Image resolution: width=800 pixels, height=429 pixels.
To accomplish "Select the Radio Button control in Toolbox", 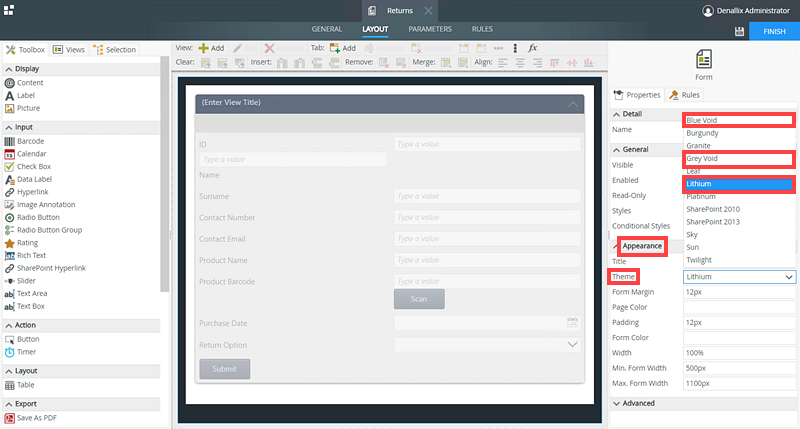I will [38, 217].
